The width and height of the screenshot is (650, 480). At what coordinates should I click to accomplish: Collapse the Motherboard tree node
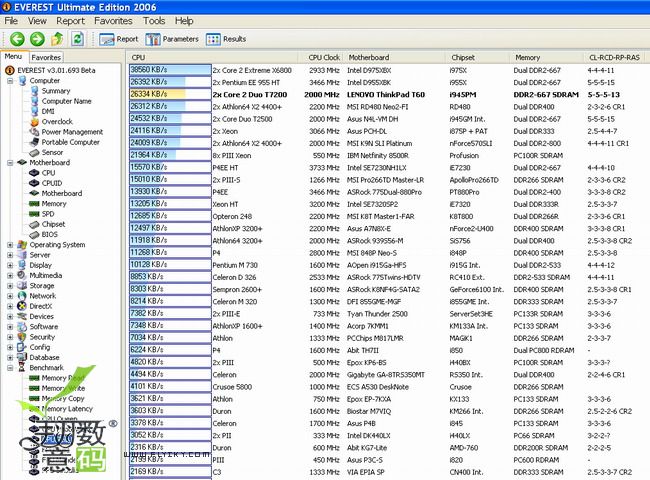point(10,163)
